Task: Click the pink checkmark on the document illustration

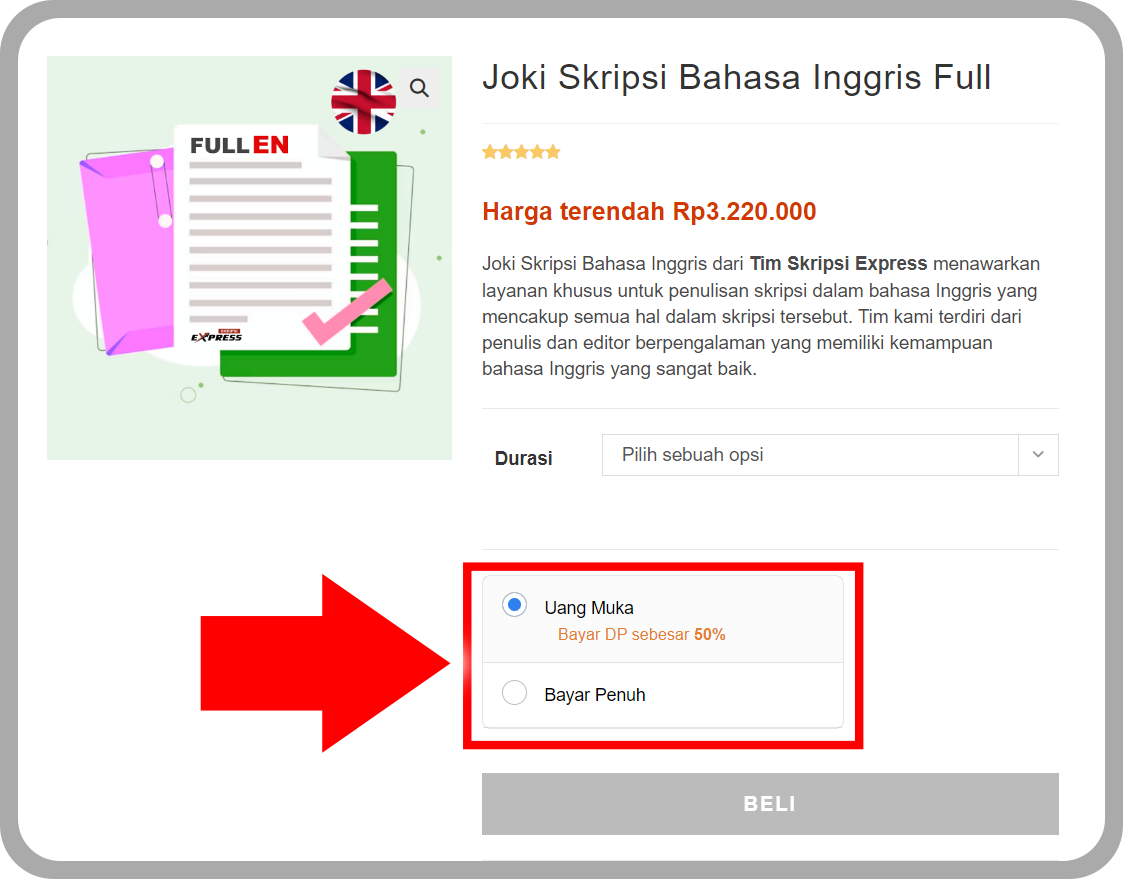Action: click(x=347, y=311)
